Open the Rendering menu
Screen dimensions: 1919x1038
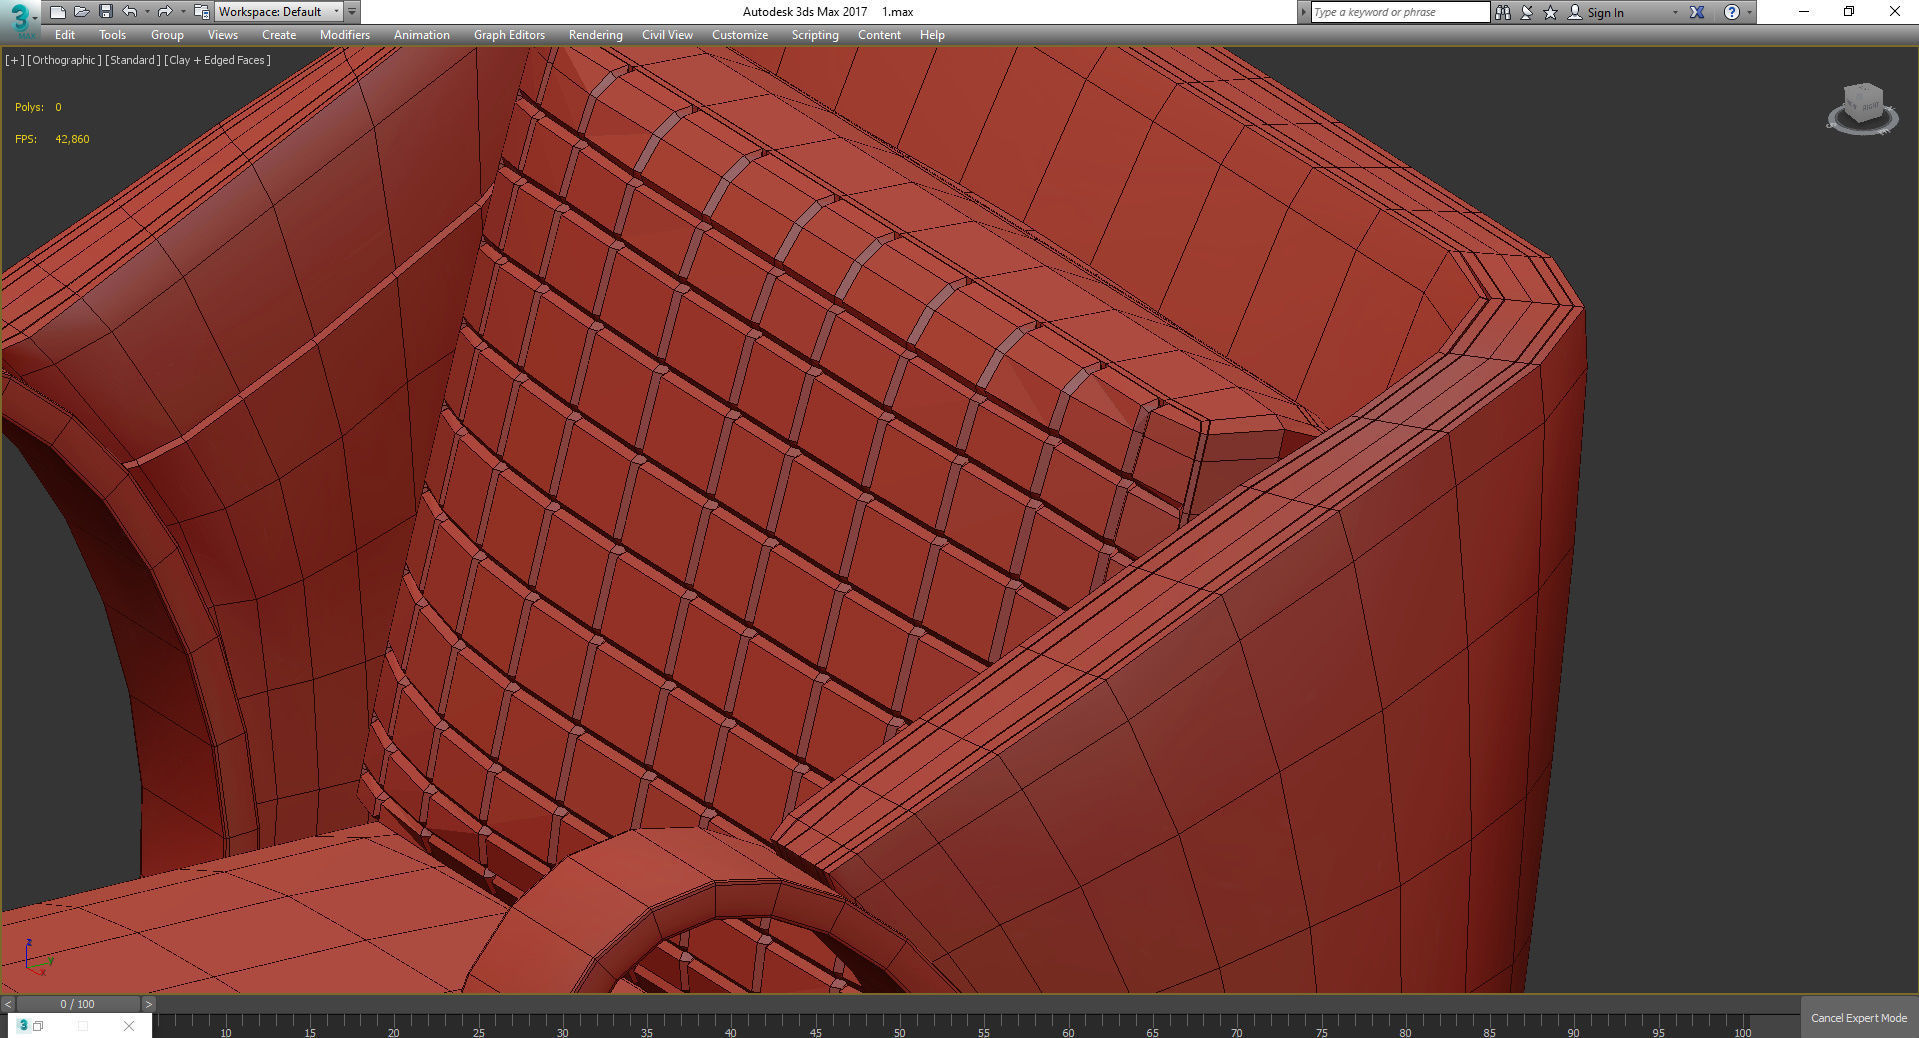click(x=595, y=35)
